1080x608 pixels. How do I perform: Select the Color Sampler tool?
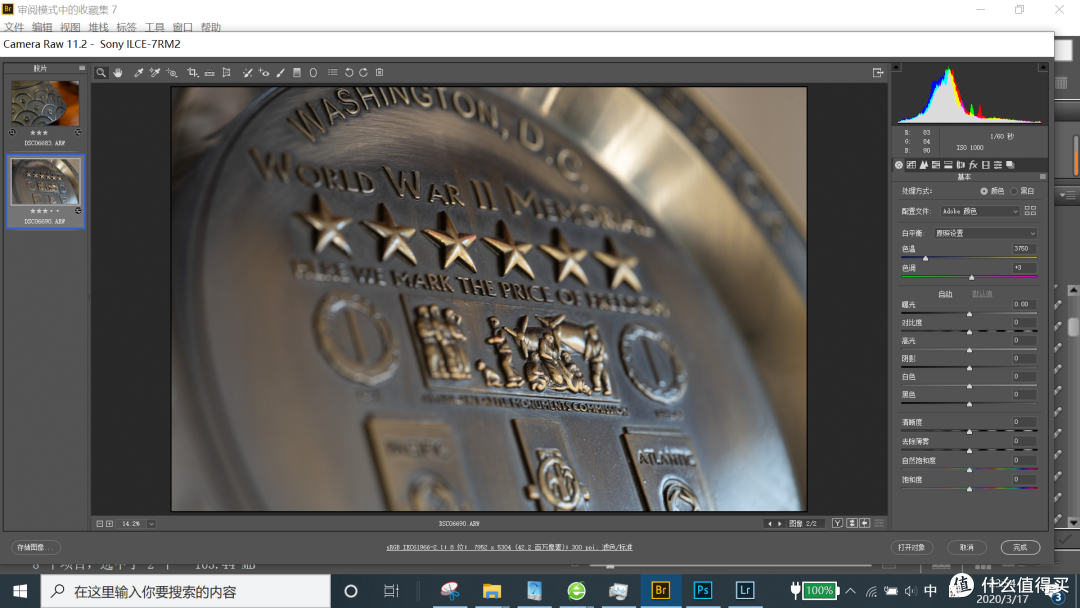coord(155,73)
